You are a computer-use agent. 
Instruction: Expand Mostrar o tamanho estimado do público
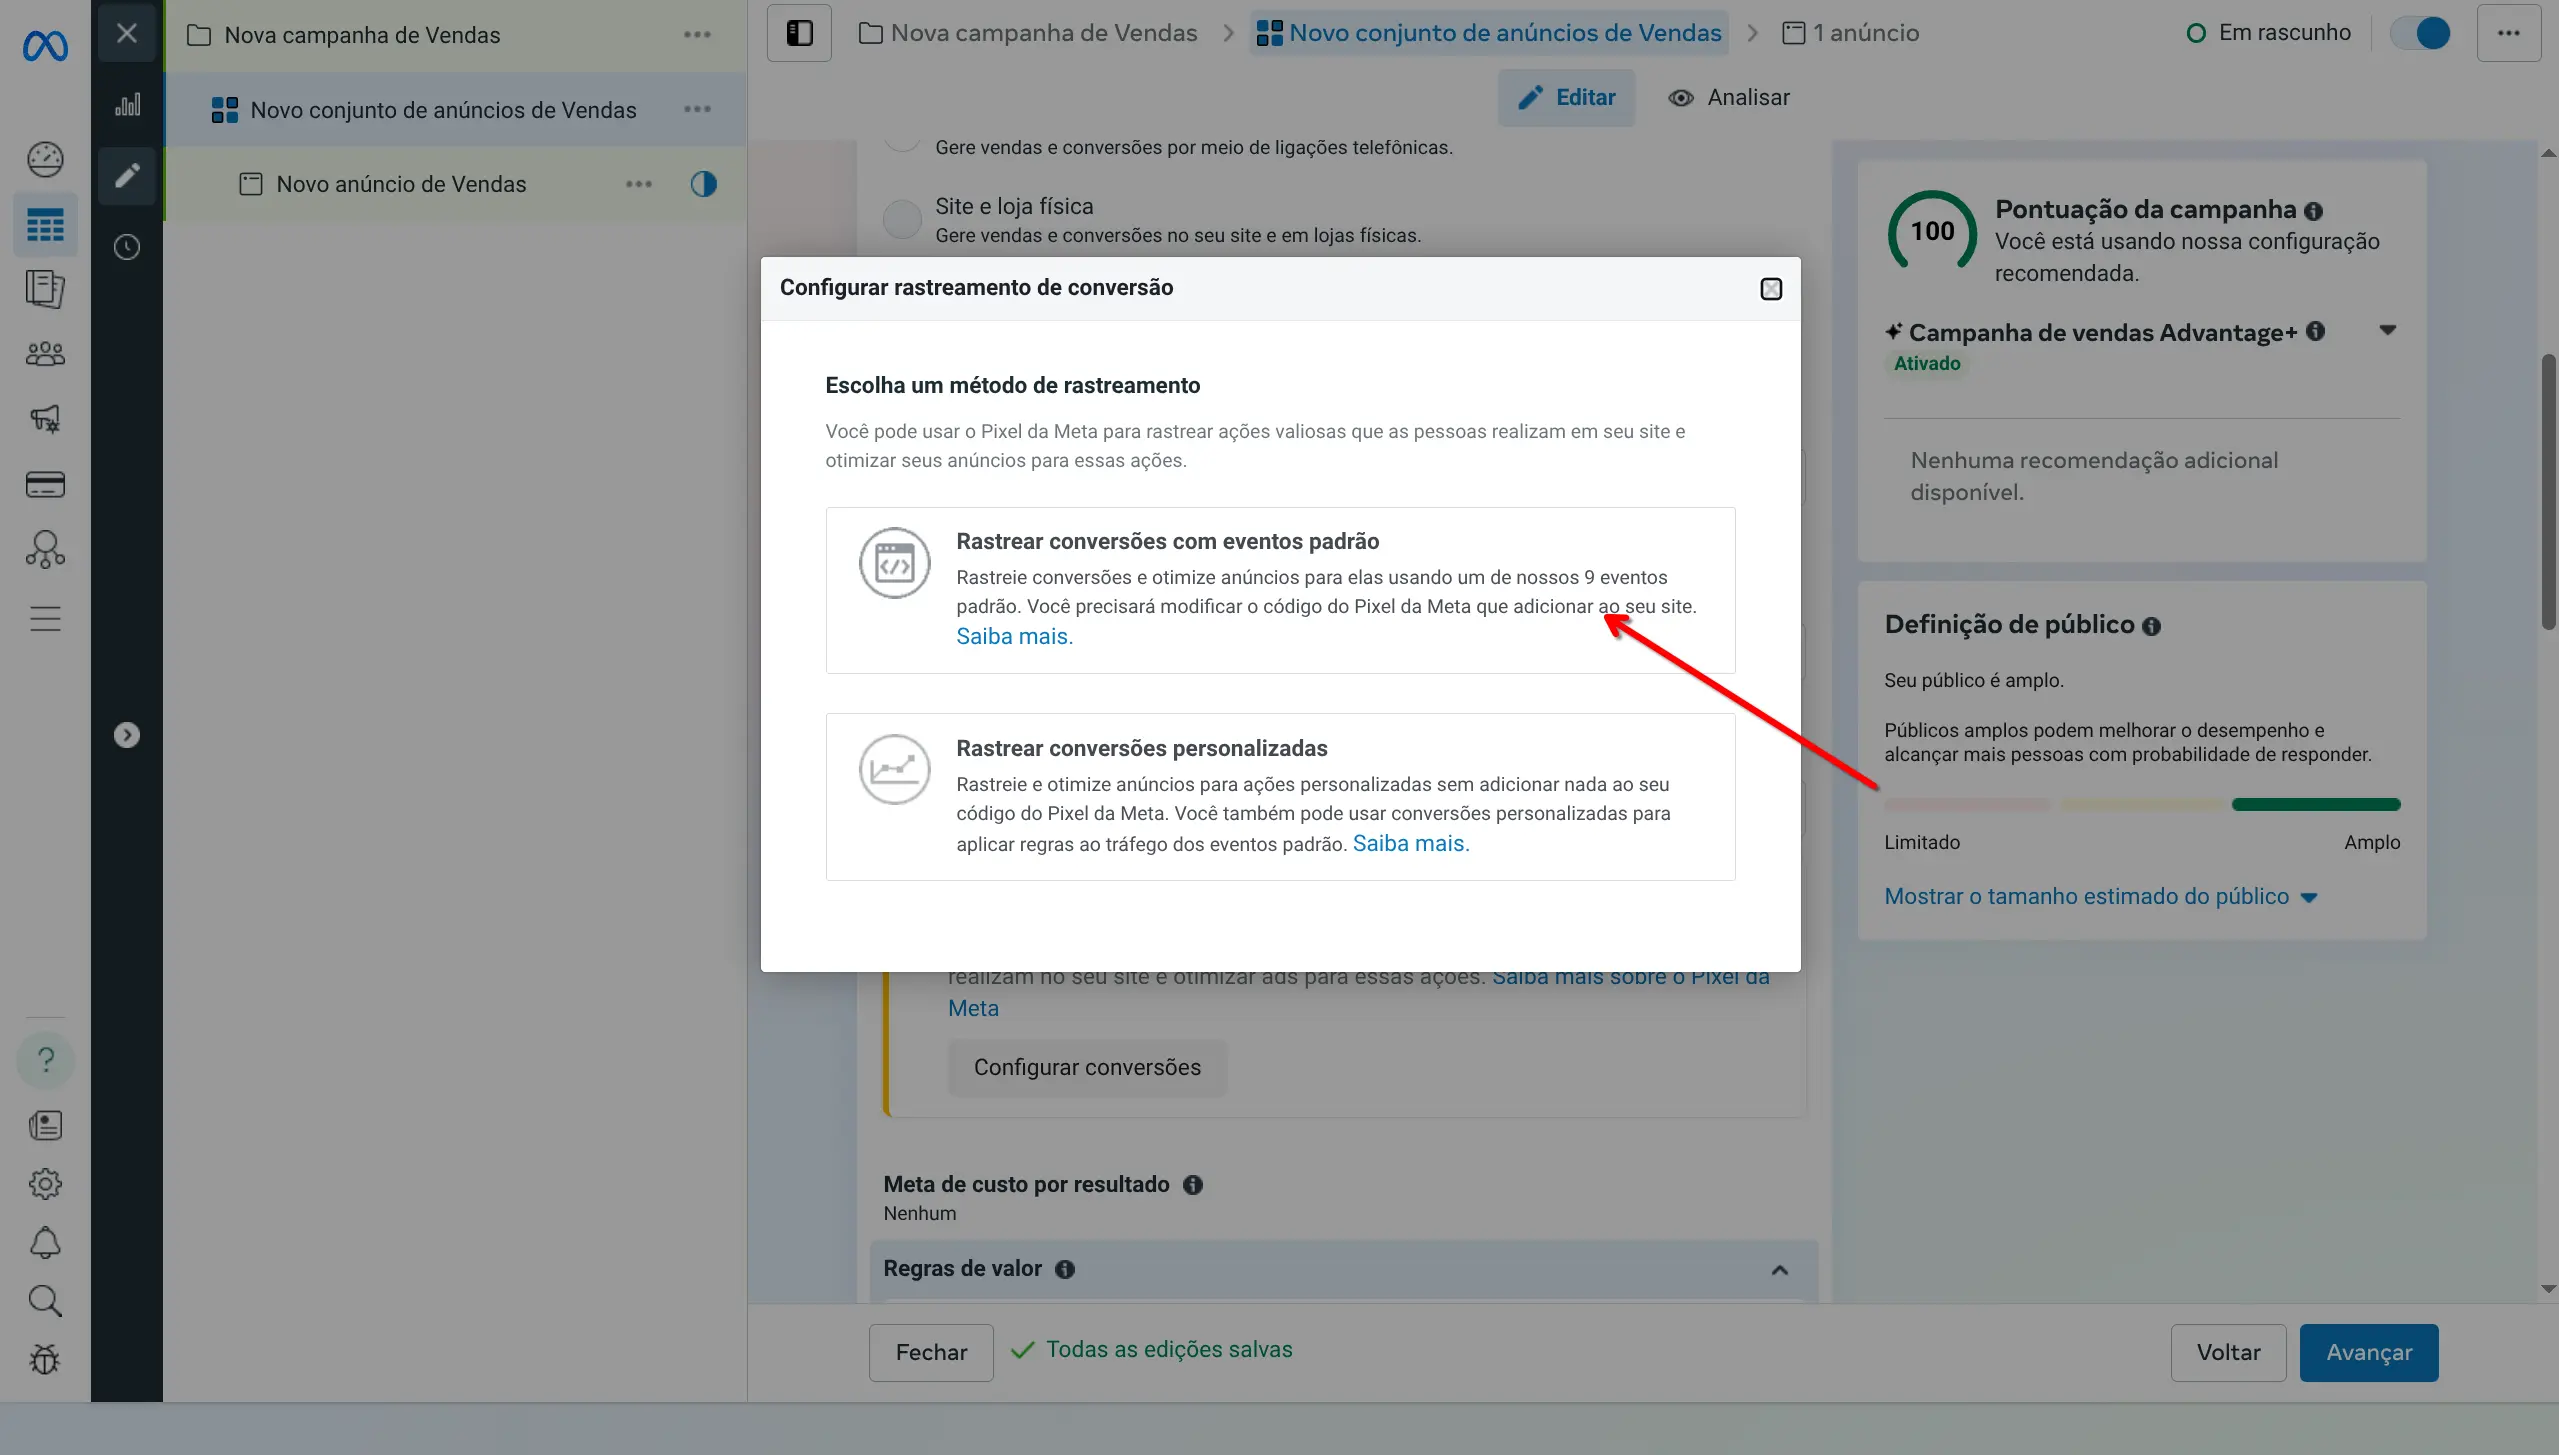click(x=2100, y=897)
